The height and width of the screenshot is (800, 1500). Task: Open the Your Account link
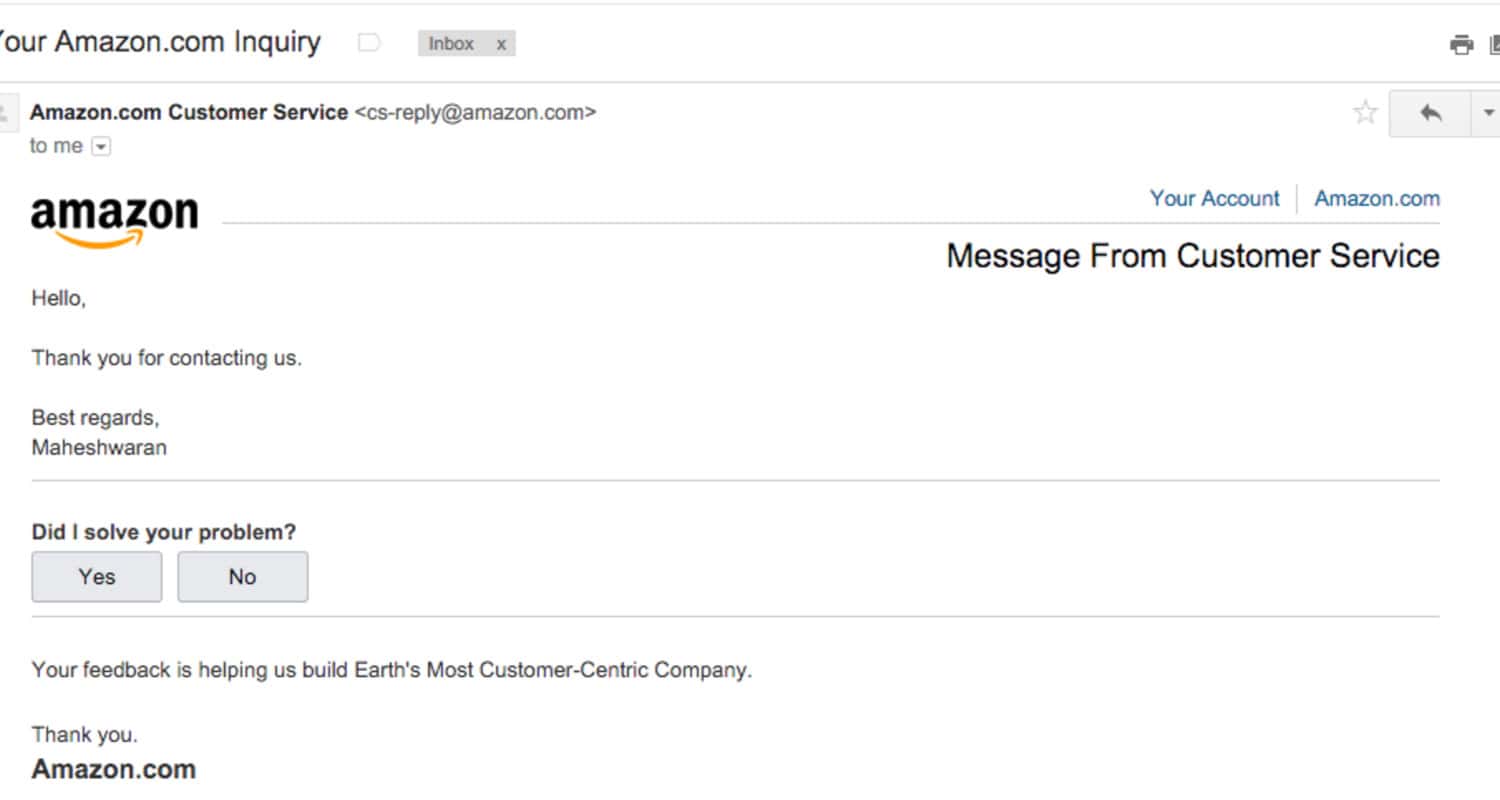[1214, 198]
